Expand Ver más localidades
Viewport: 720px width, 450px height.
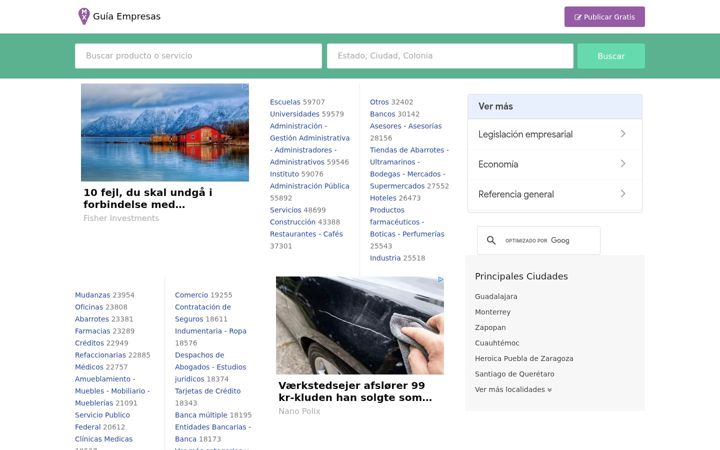(513, 389)
